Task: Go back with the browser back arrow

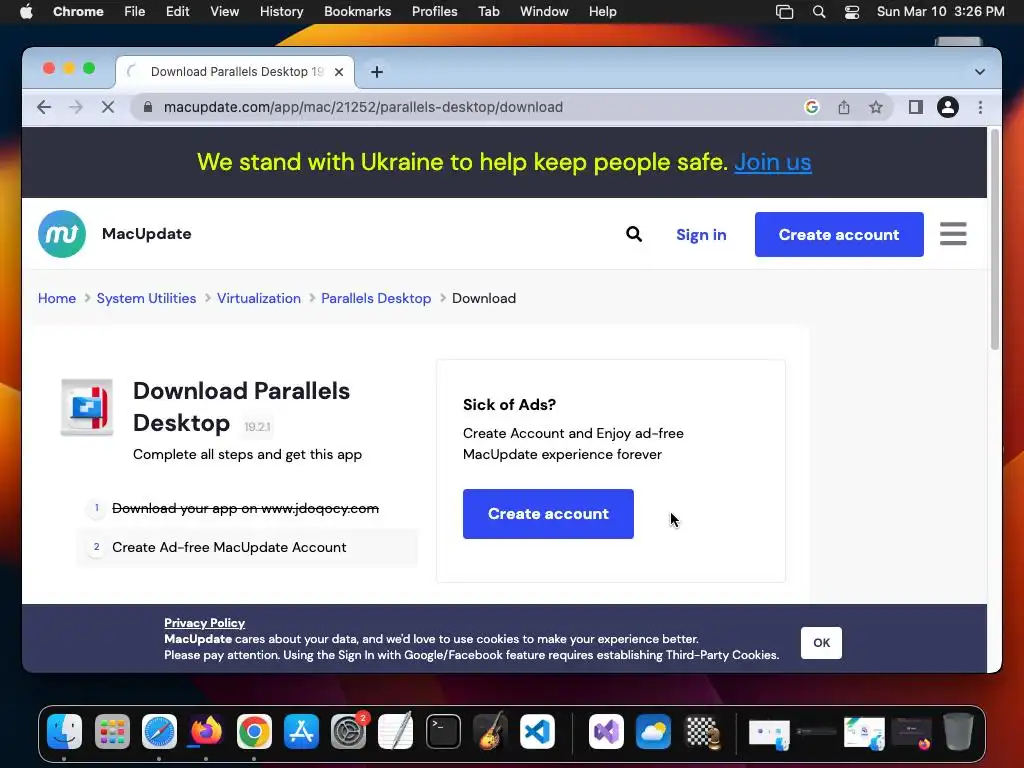Action: [44, 107]
